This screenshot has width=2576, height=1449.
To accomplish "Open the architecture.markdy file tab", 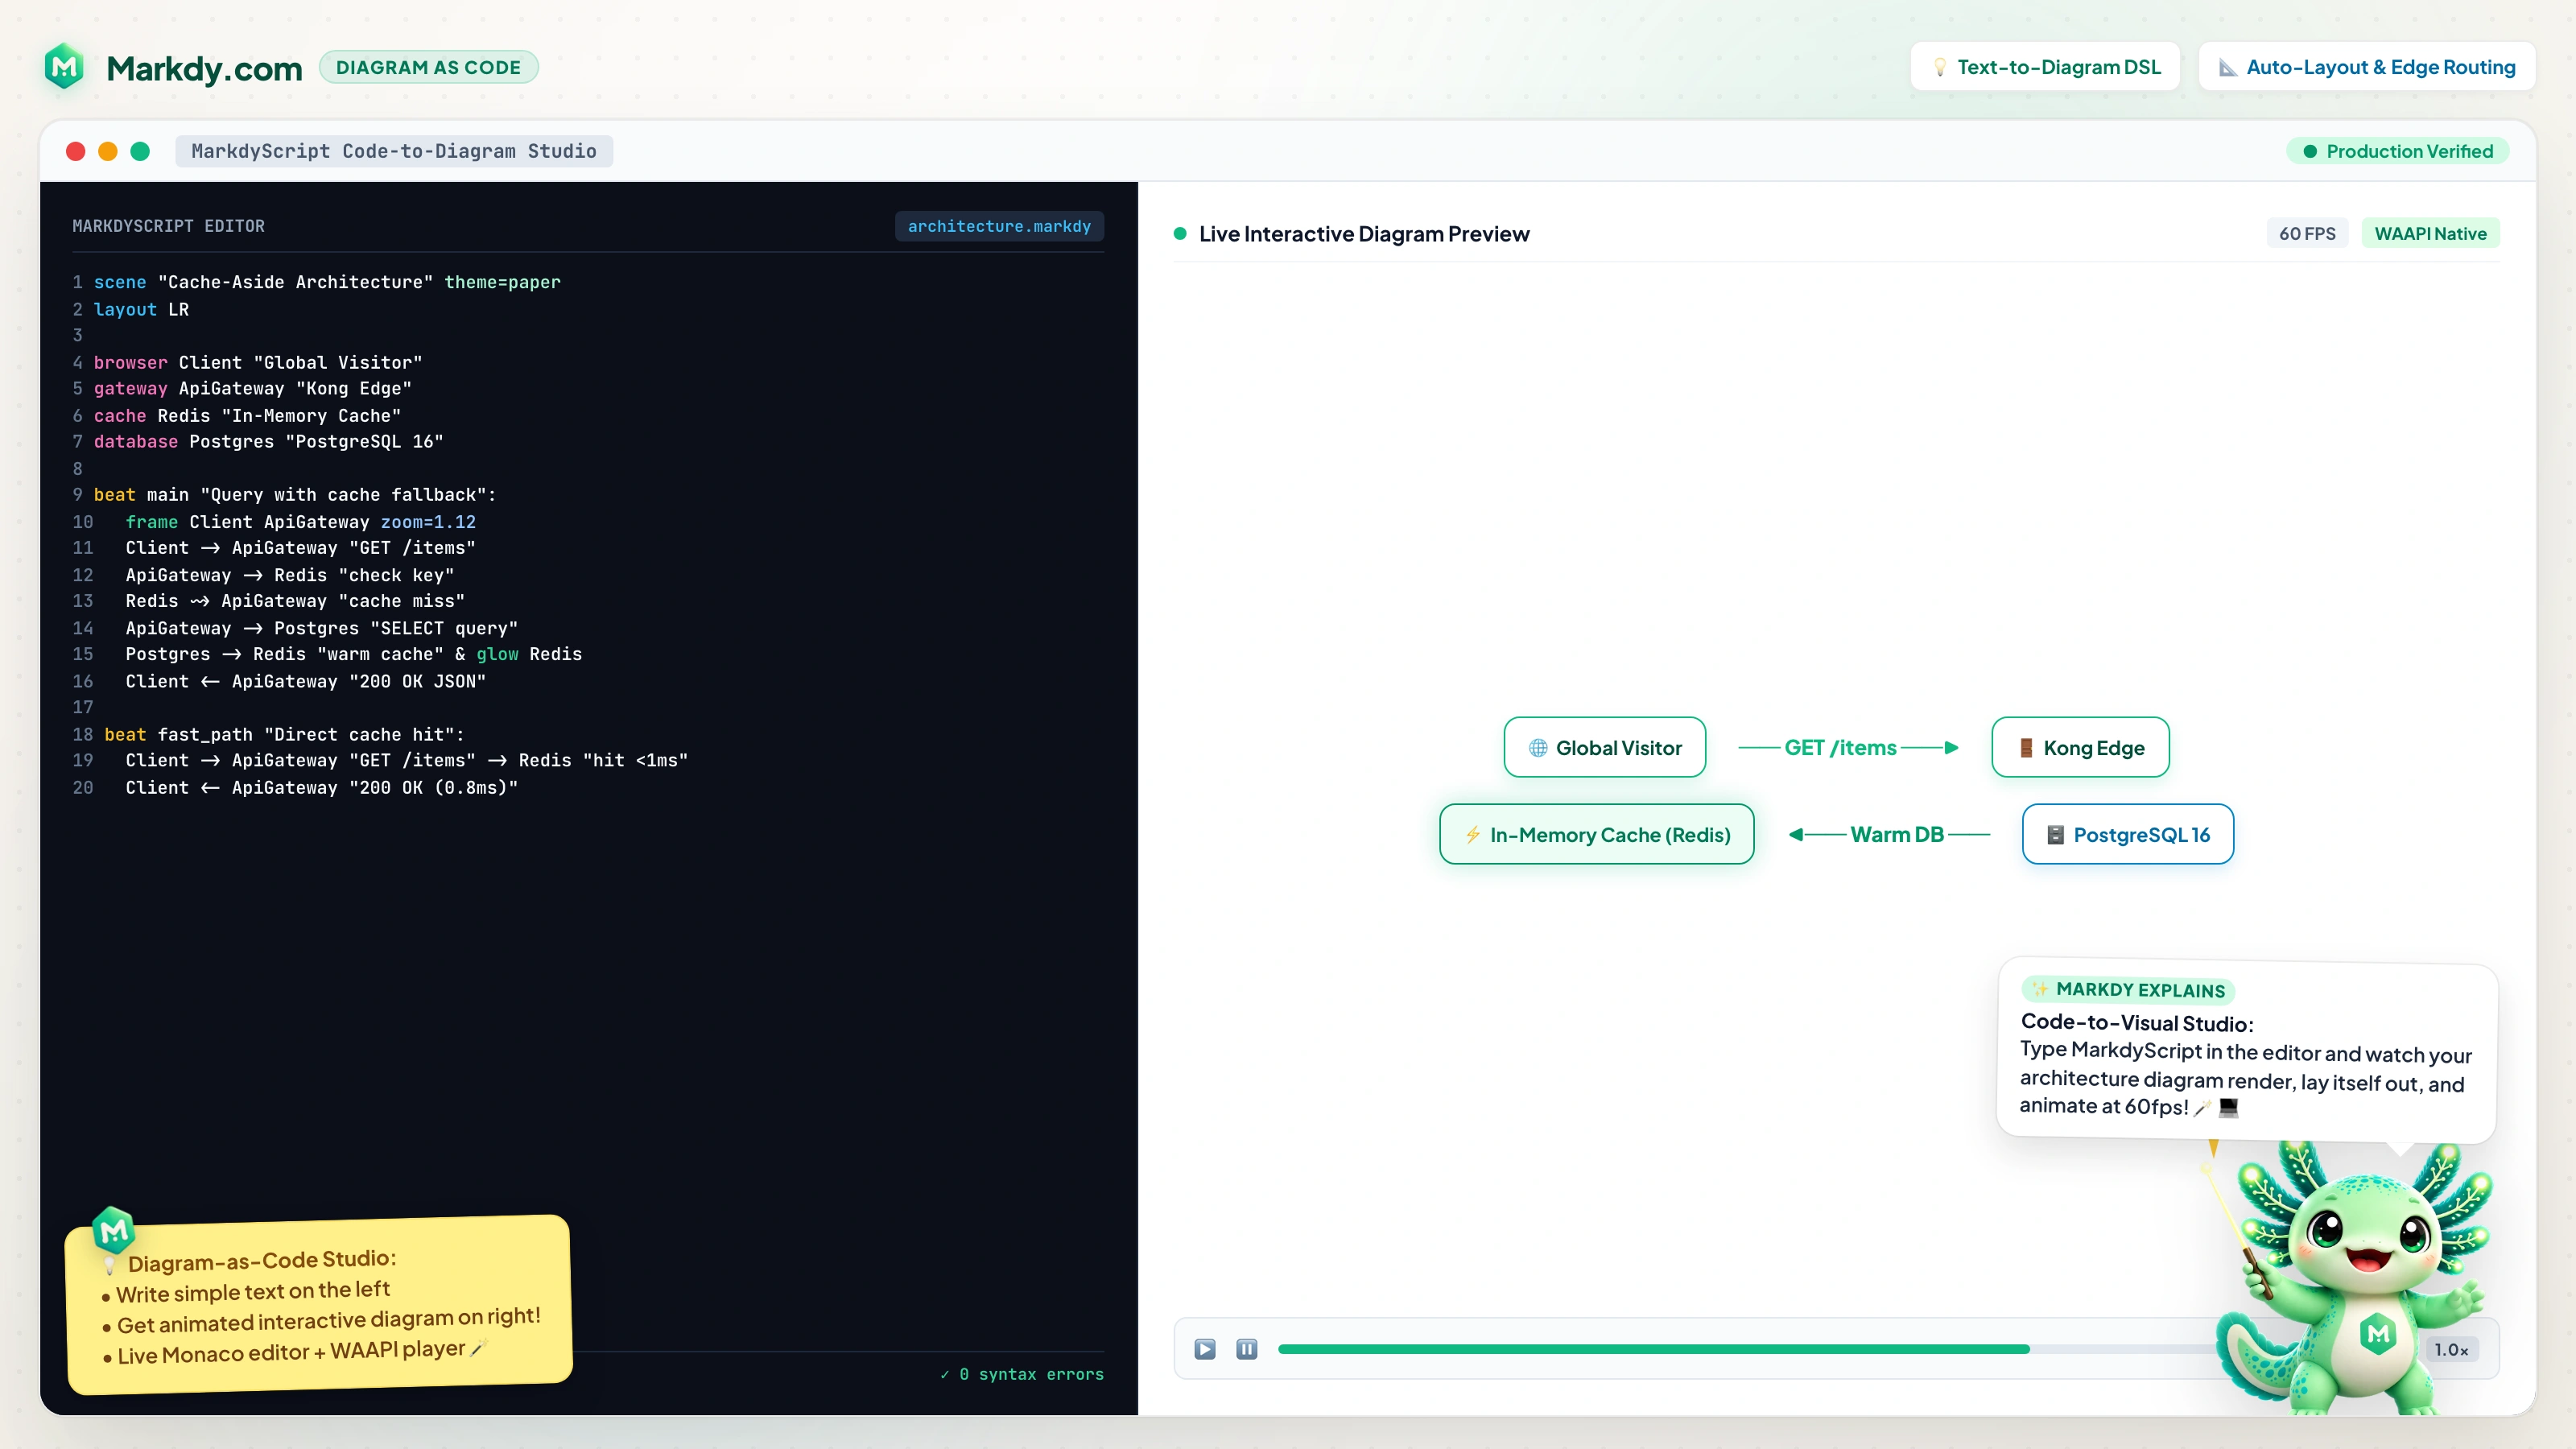I will [x=999, y=226].
